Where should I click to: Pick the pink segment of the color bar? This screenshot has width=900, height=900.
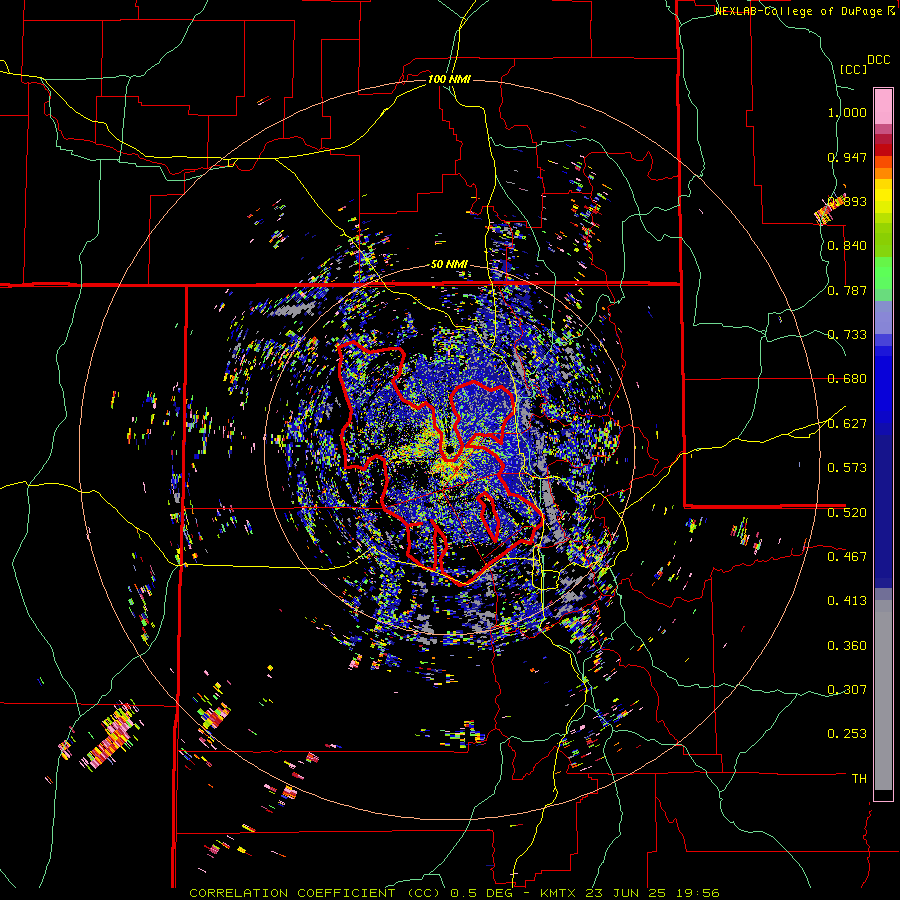pyautogui.click(x=883, y=106)
